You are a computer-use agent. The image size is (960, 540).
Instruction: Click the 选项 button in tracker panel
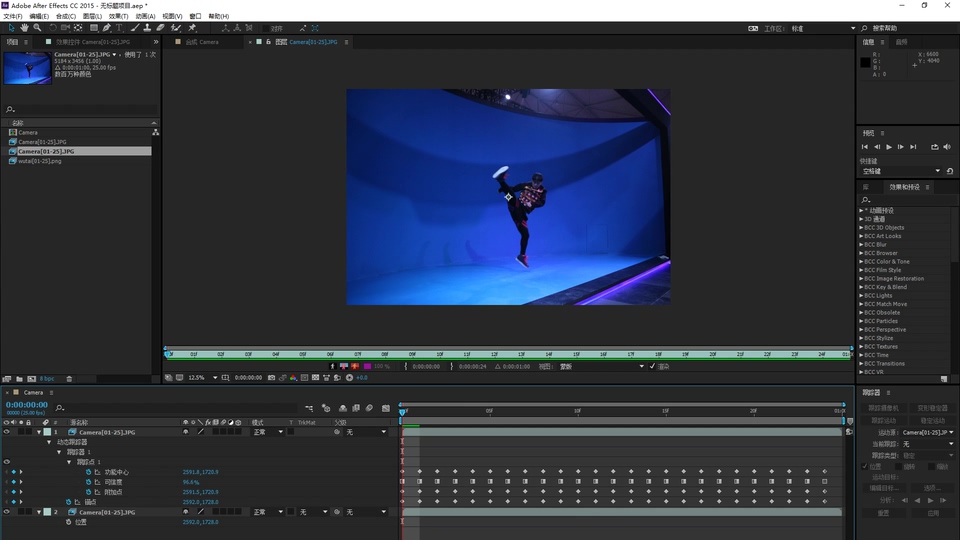coord(930,488)
